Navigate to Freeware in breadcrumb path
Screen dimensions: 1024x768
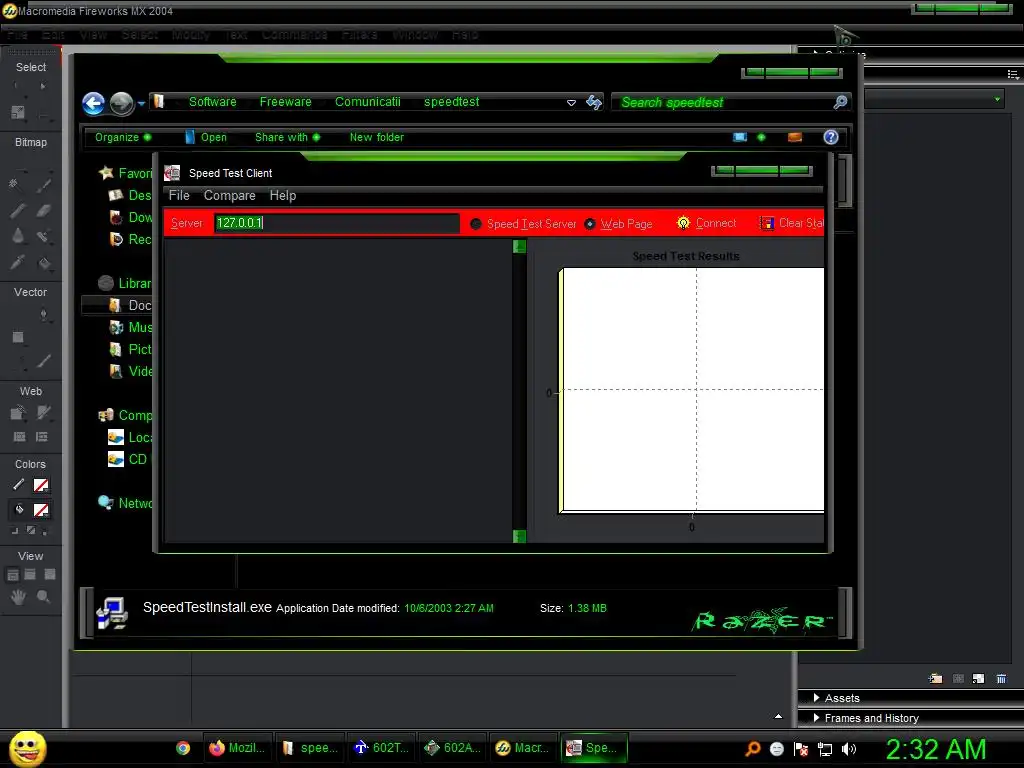click(285, 102)
